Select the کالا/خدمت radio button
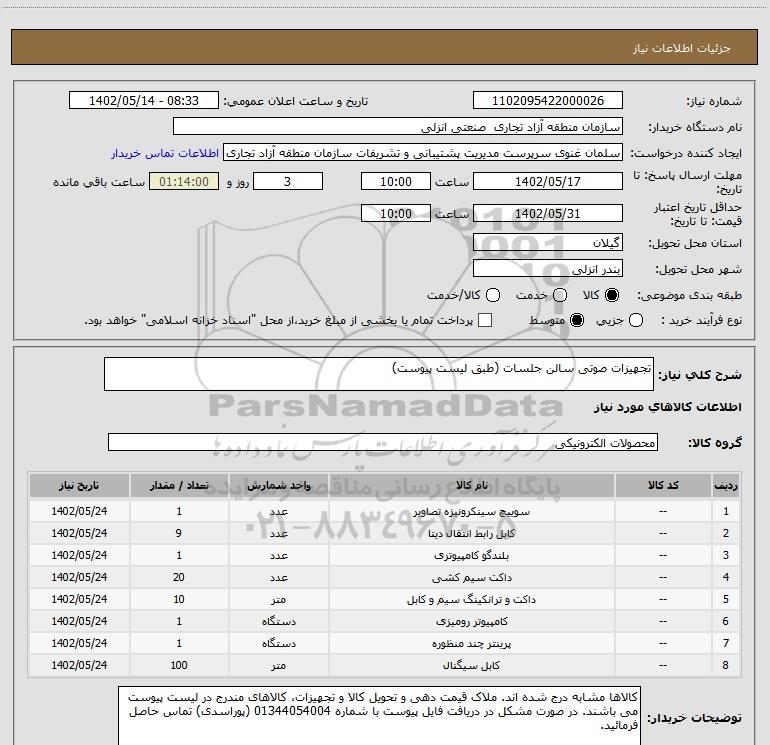 click(x=493, y=295)
